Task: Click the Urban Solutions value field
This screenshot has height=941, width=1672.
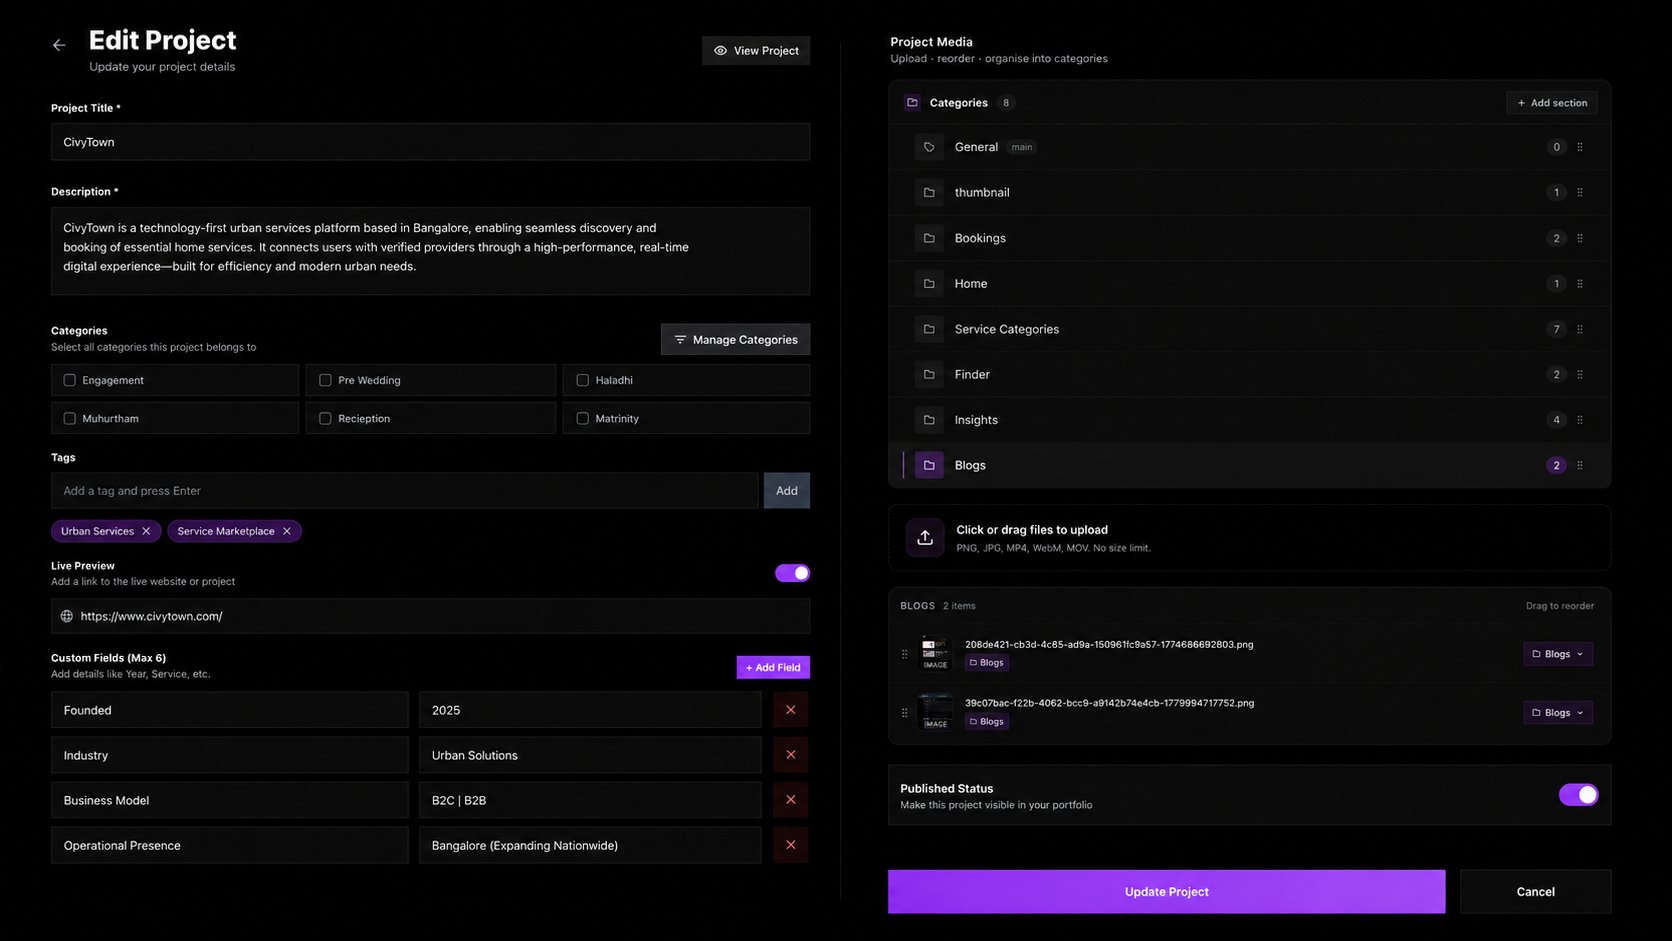Action: [x=590, y=755]
